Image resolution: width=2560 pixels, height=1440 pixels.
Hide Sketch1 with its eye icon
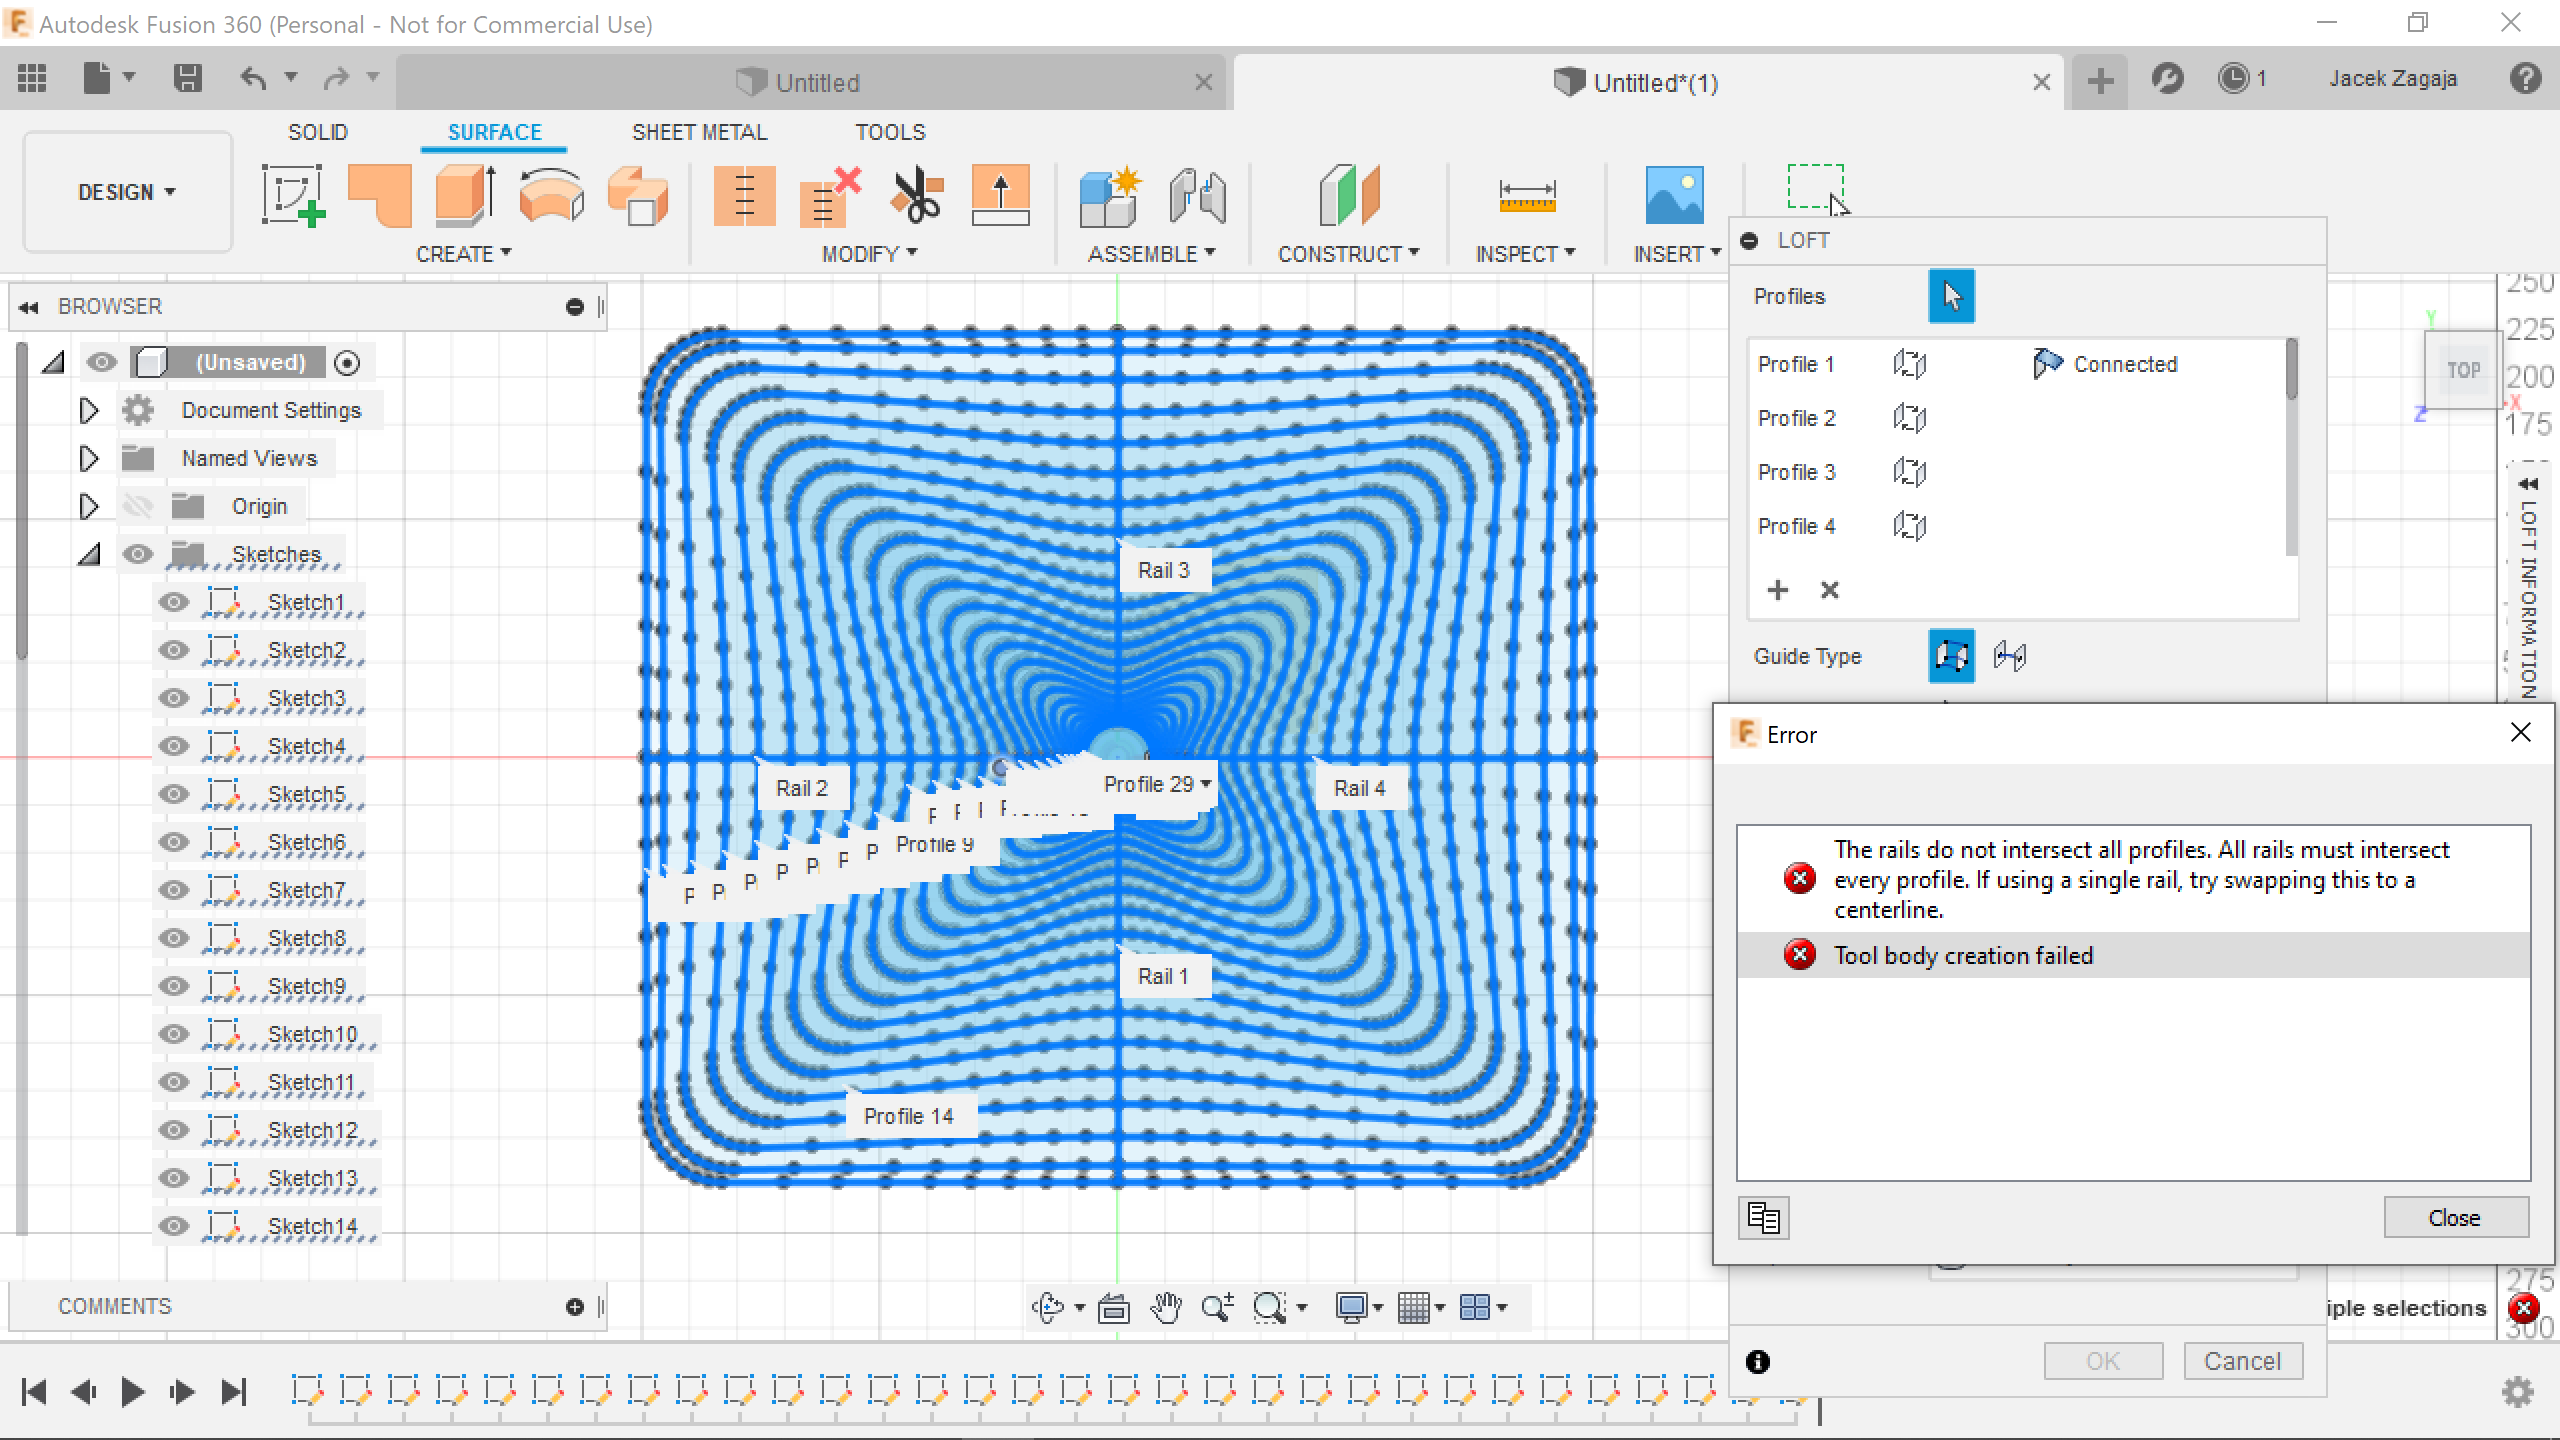coord(174,602)
